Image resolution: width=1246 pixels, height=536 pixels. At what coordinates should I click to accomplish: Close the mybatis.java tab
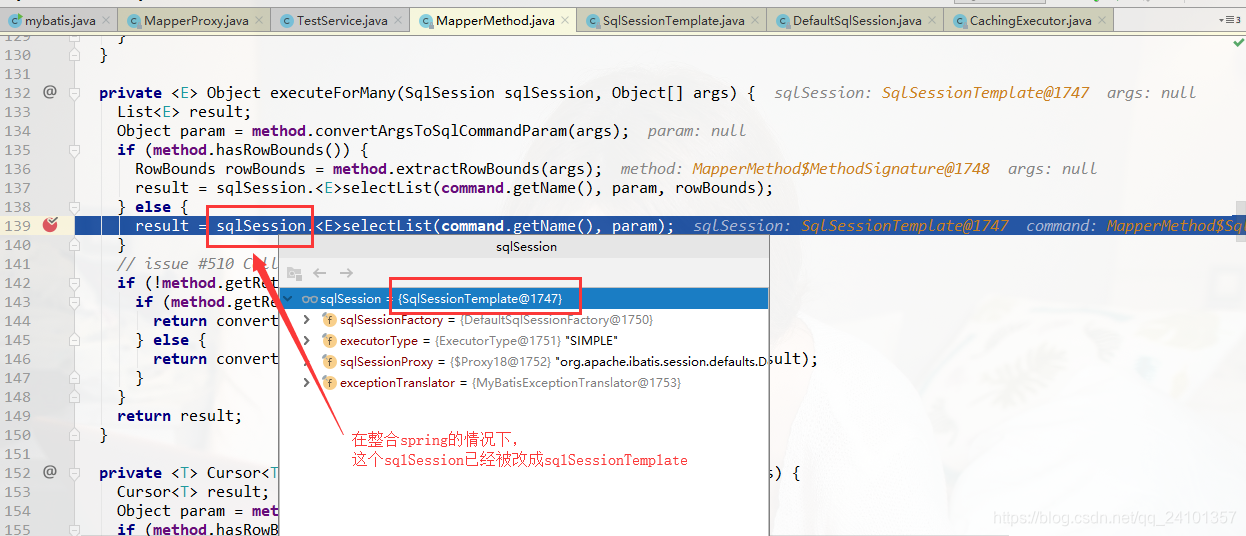[x=105, y=21]
